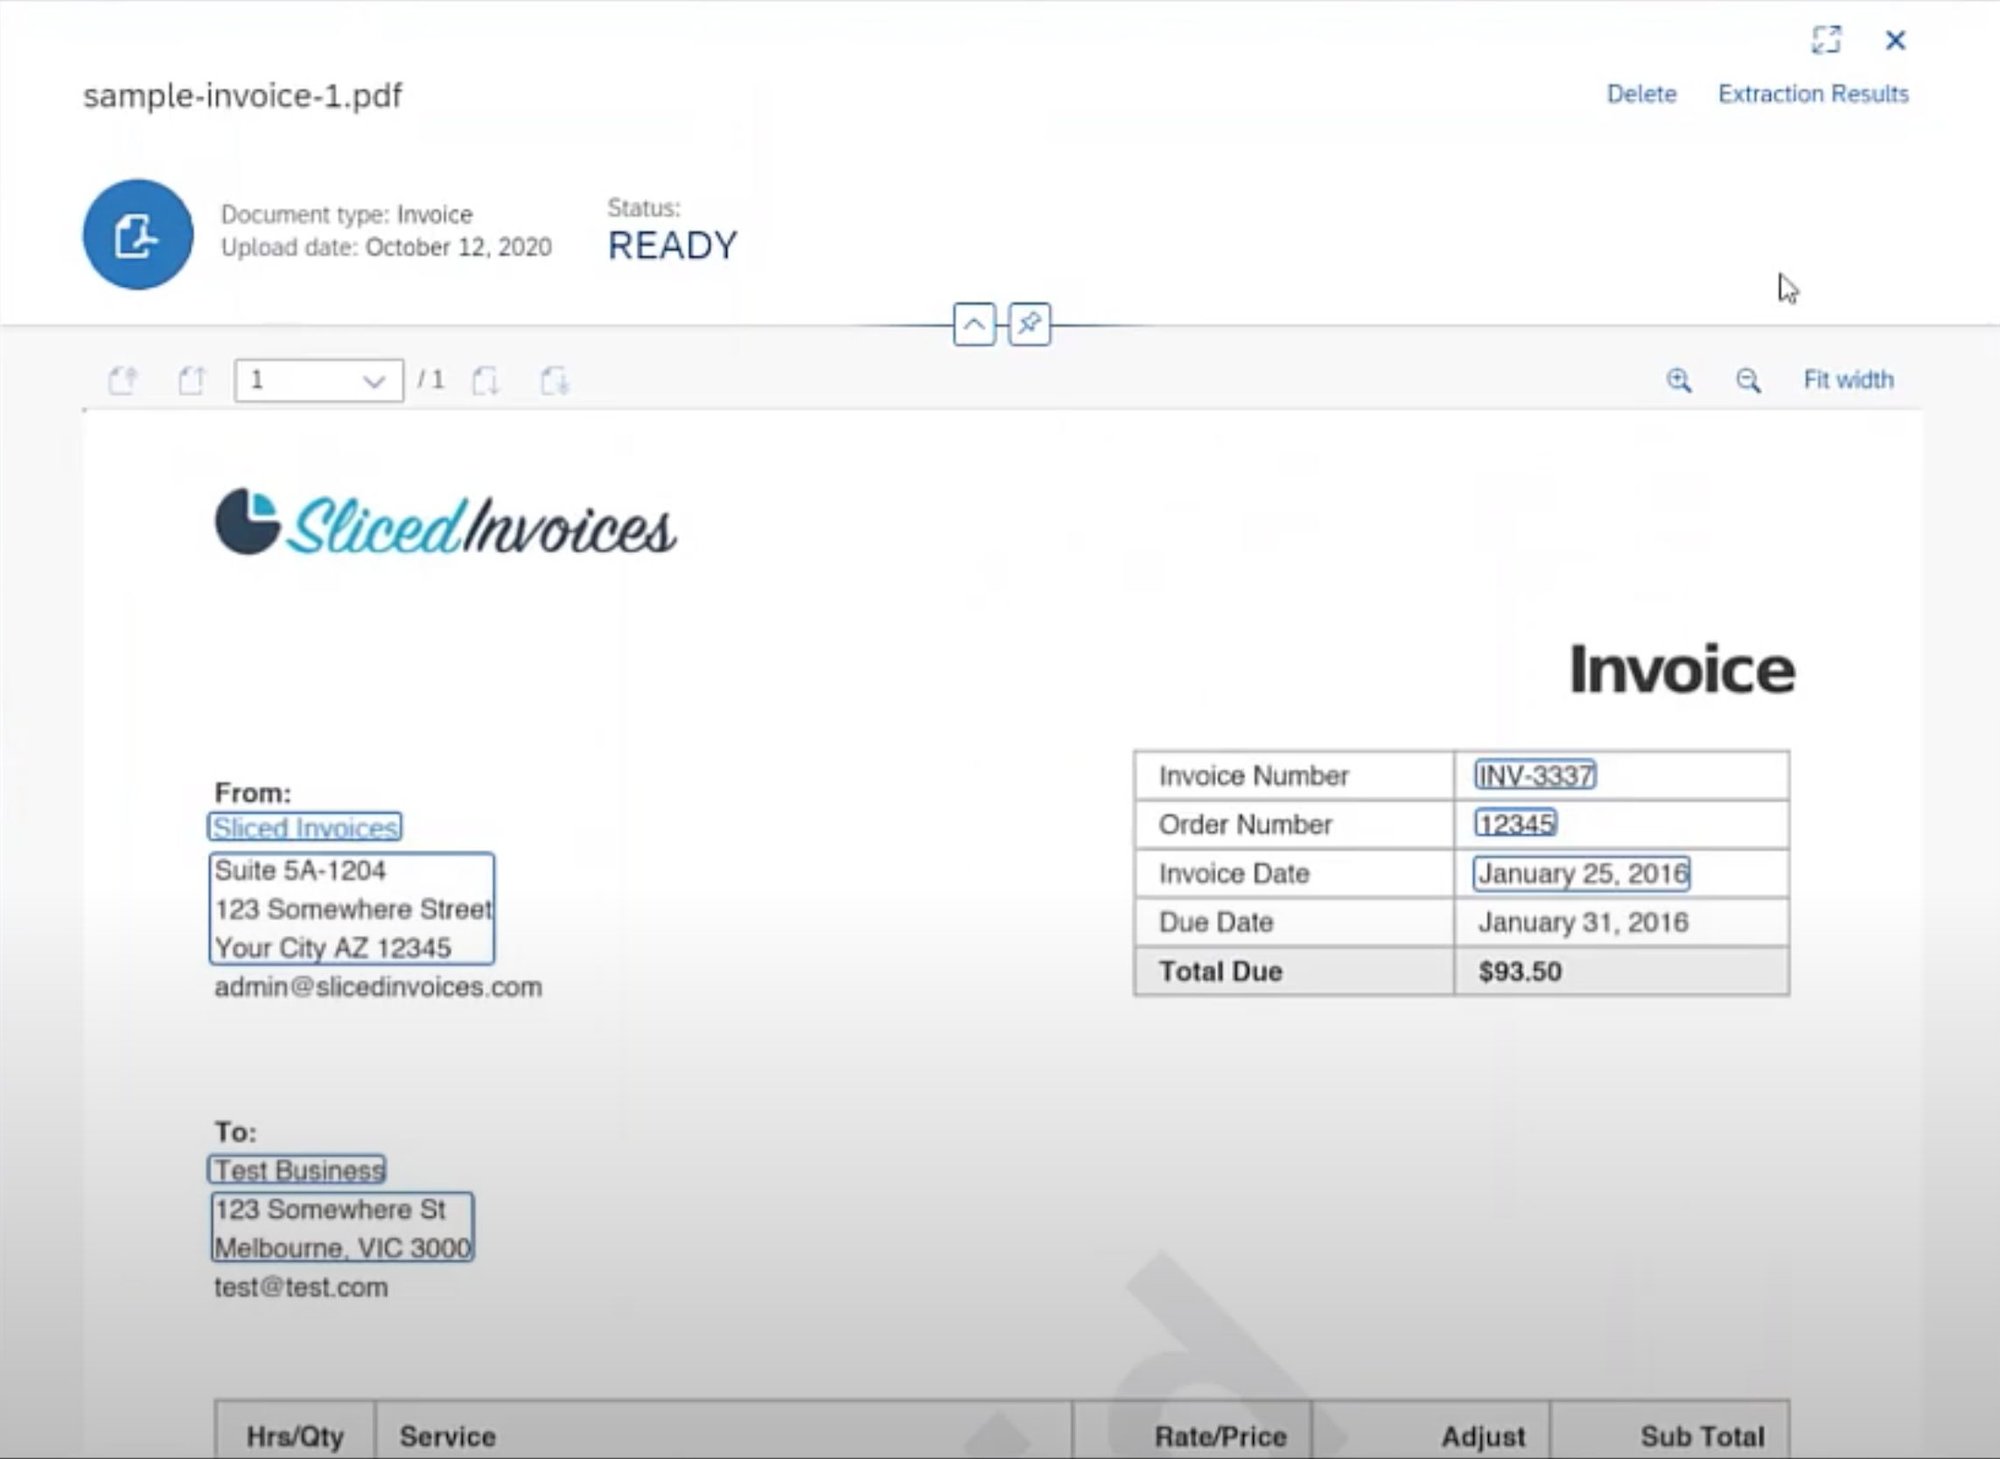
Task: Delete the sample-invoice-1.pdf document
Action: click(x=1641, y=94)
